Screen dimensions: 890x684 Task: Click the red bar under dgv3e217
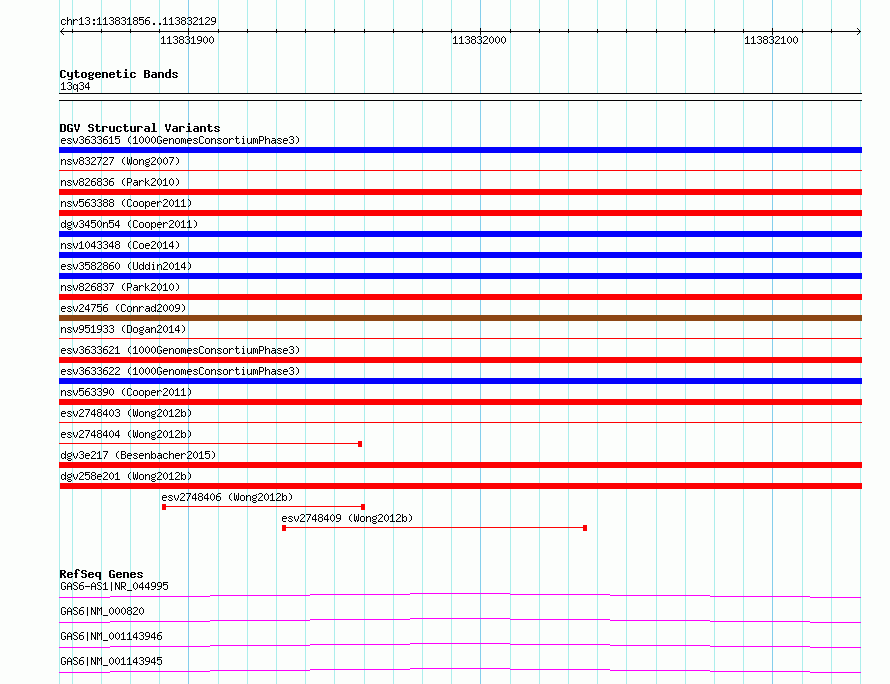click(x=460, y=465)
